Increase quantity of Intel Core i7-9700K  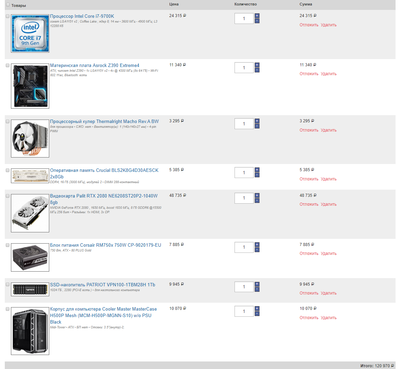257,16
